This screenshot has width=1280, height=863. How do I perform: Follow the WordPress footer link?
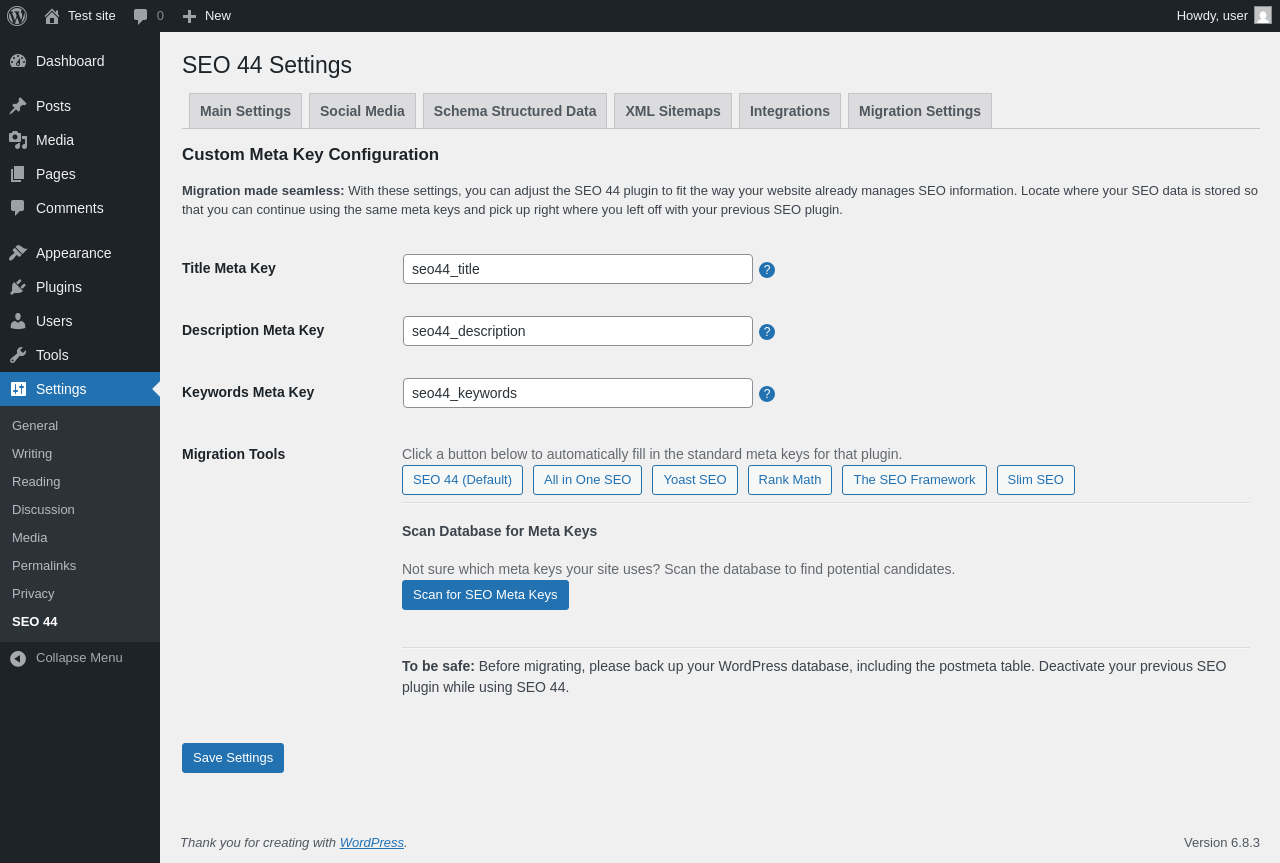coord(372,842)
